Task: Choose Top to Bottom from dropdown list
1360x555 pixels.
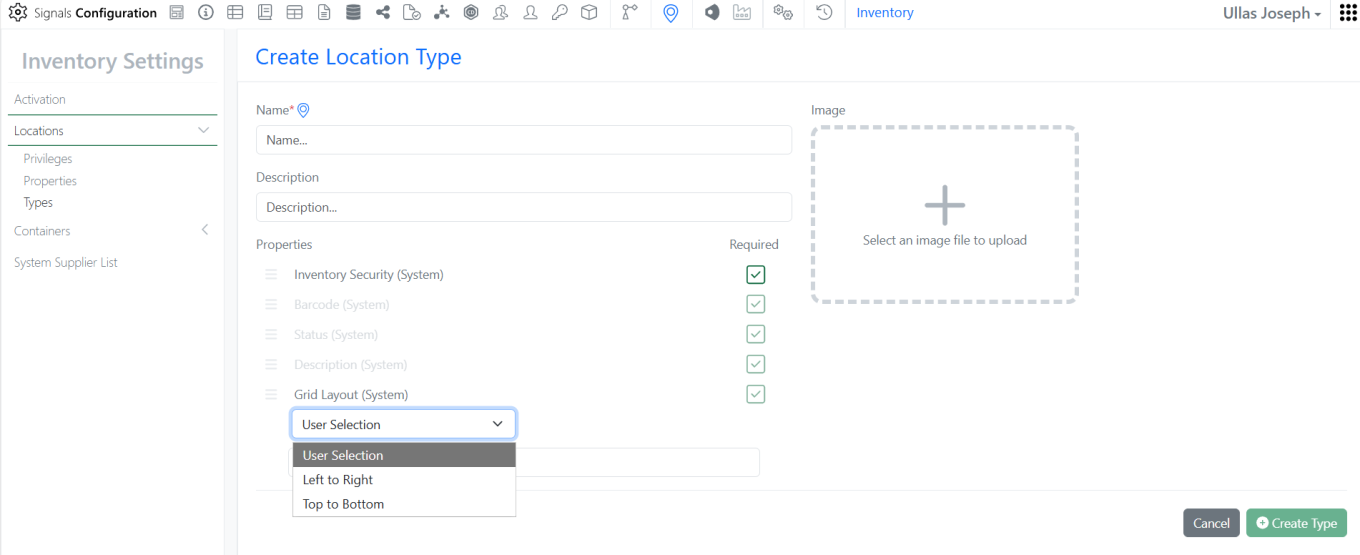Action: coord(343,504)
